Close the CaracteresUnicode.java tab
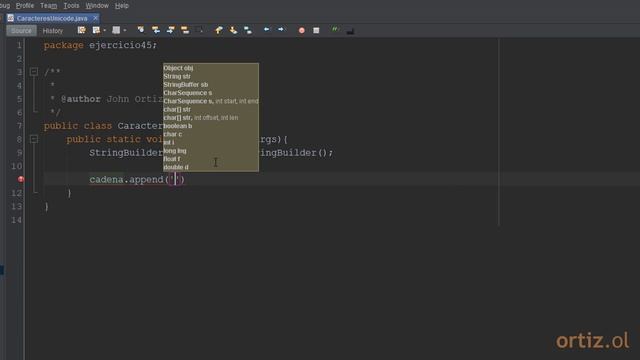Screen dimensions: 640x360 (x=95, y=18)
